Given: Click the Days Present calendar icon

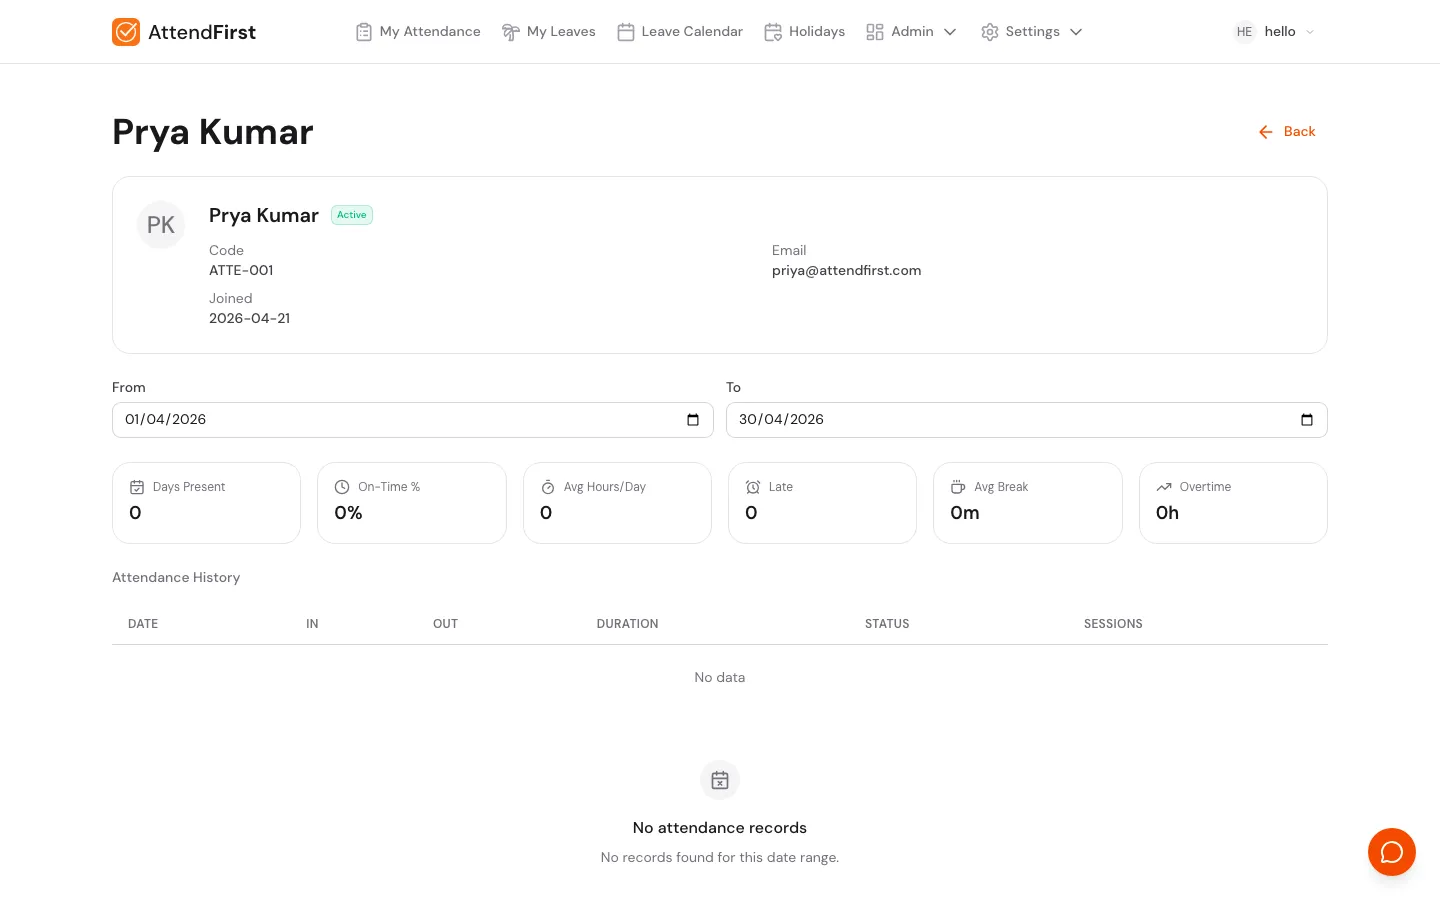Looking at the screenshot, I should [x=137, y=487].
